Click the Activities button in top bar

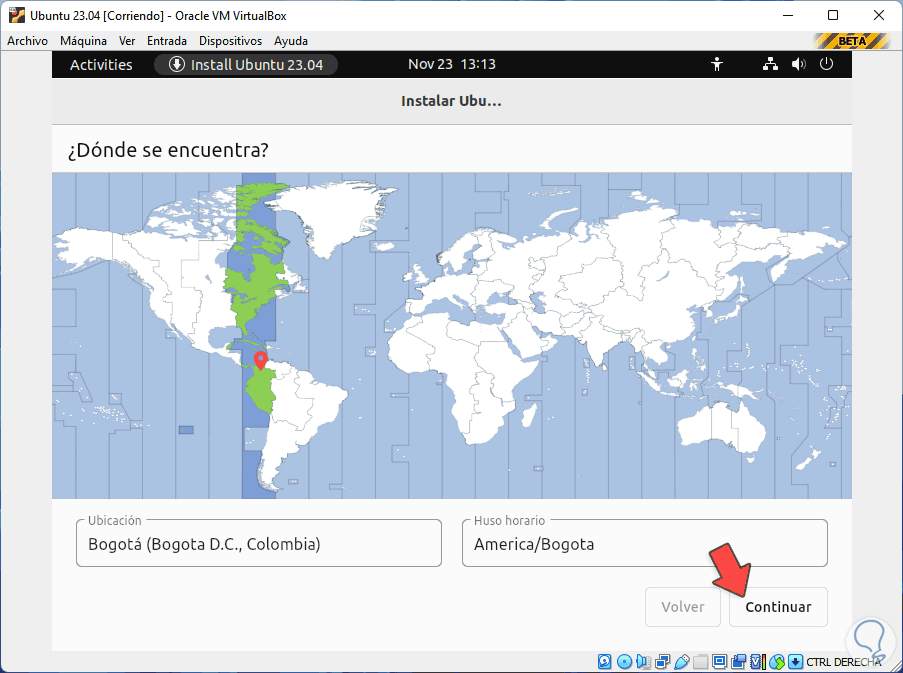[101, 64]
